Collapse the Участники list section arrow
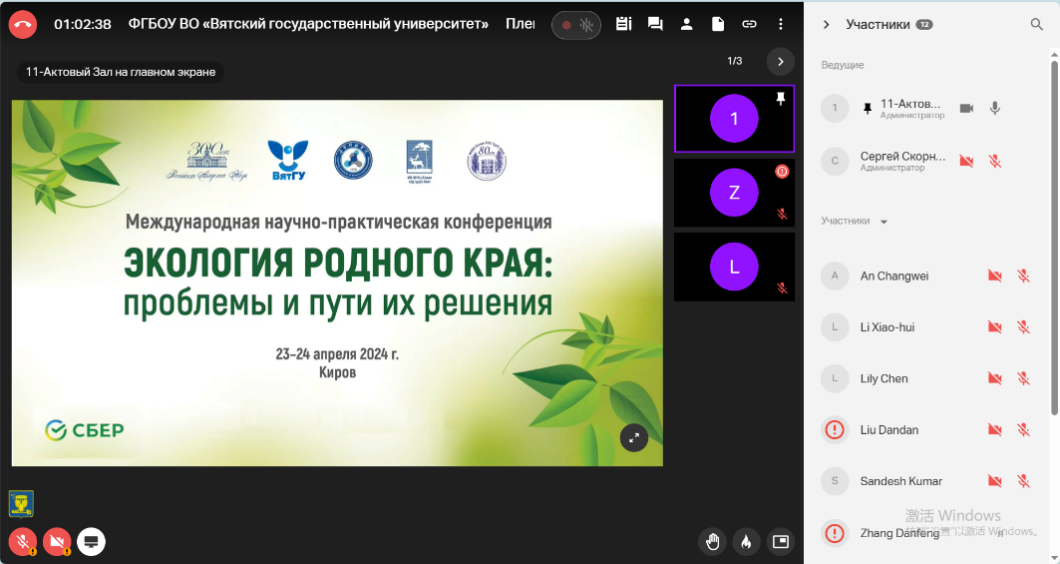This screenshot has width=1060, height=564. pos(884,222)
